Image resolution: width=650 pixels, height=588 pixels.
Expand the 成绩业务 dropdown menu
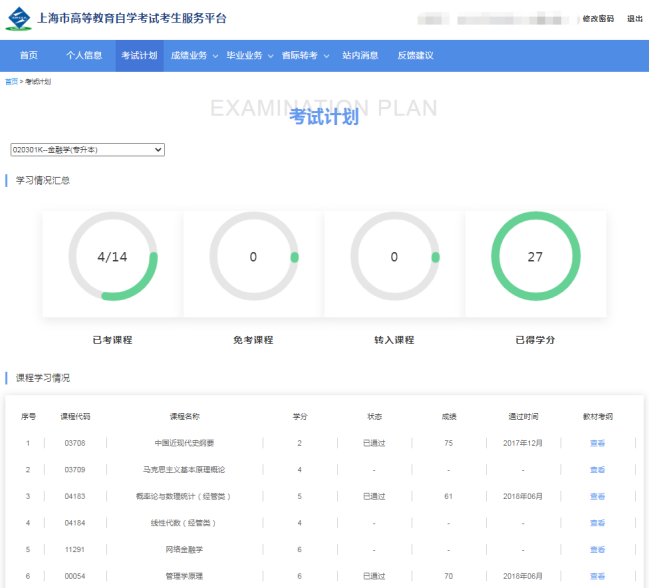coord(192,56)
